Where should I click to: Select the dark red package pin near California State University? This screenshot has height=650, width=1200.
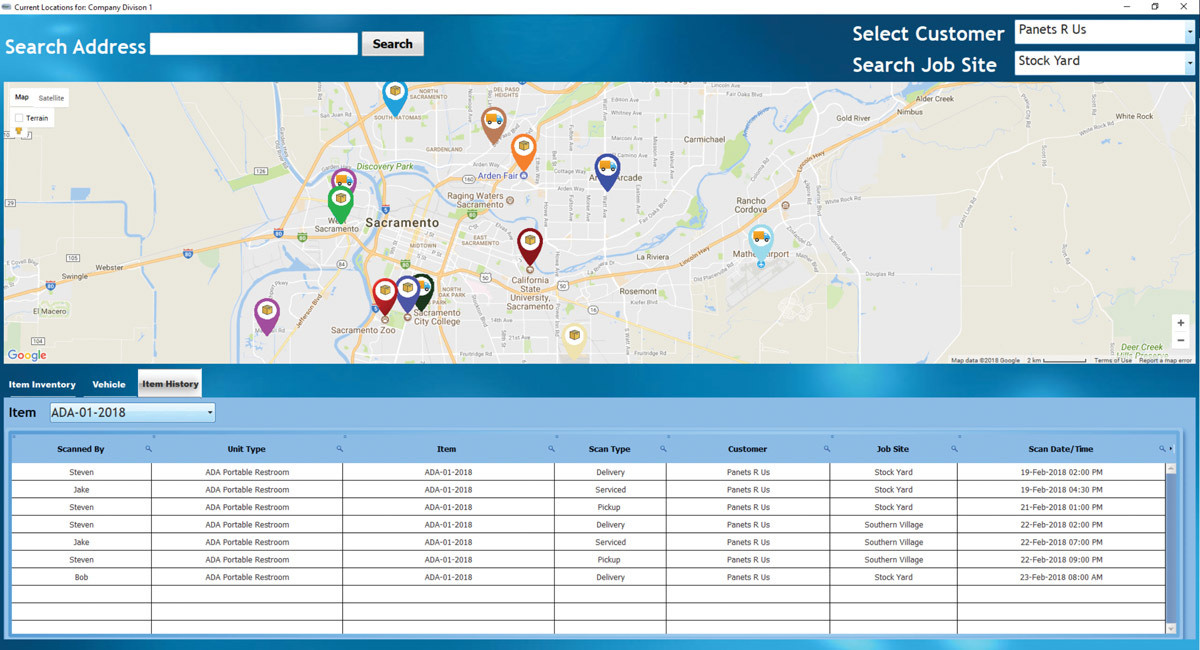click(530, 243)
